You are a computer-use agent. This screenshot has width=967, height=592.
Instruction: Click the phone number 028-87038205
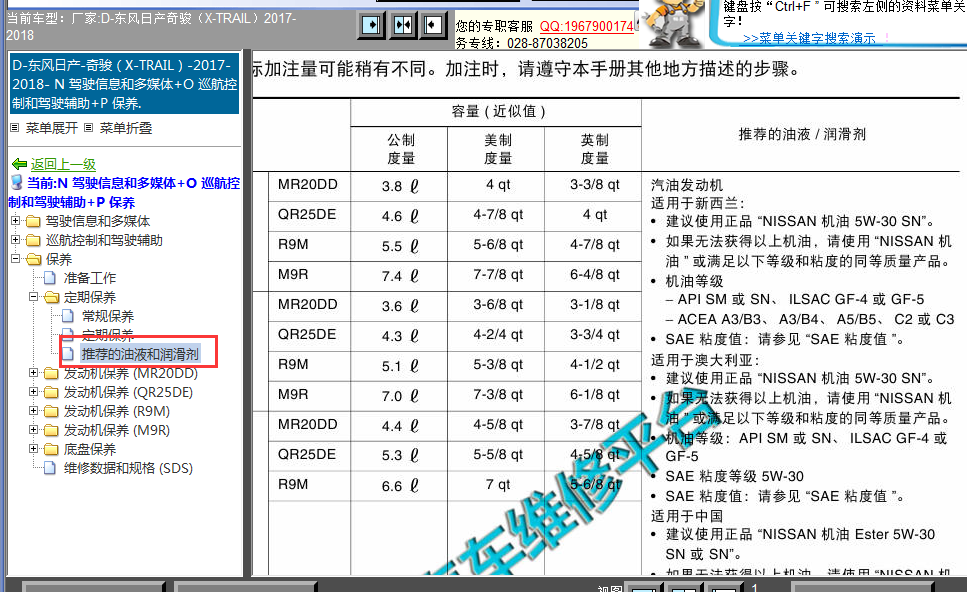click(547, 43)
